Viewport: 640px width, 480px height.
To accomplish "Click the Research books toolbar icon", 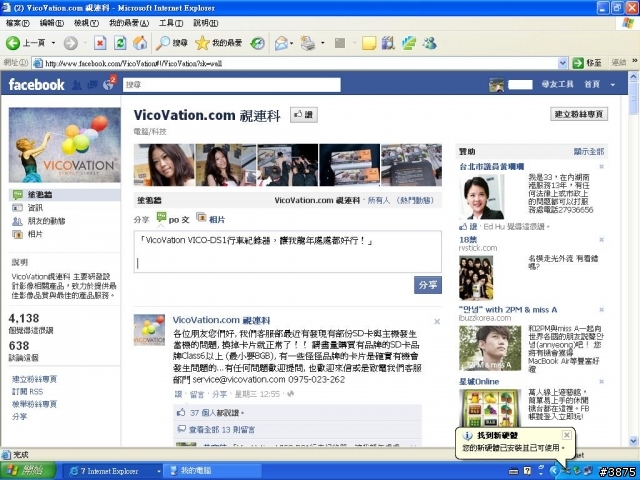I will (x=388, y=43).
